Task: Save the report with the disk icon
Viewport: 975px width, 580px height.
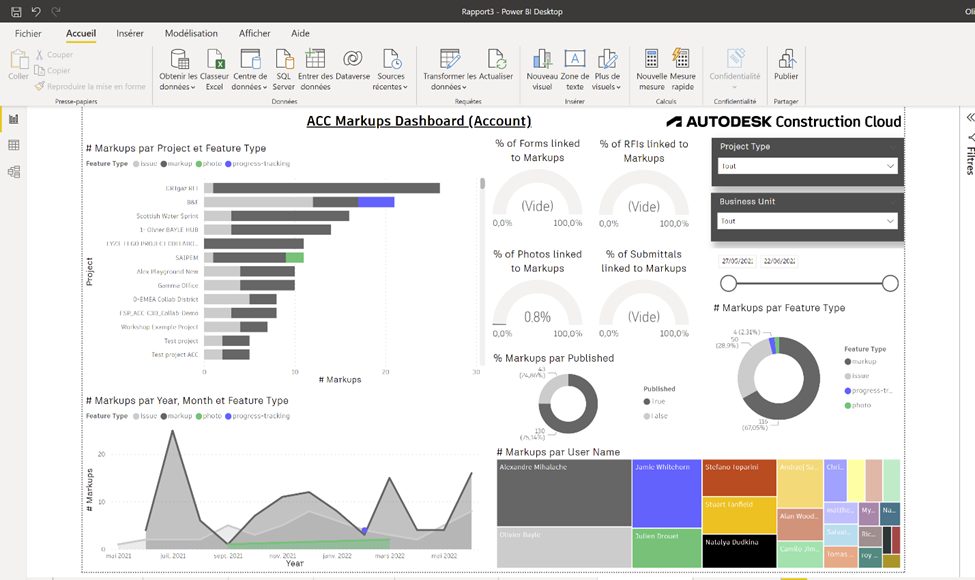Action: tap(16, 11)
